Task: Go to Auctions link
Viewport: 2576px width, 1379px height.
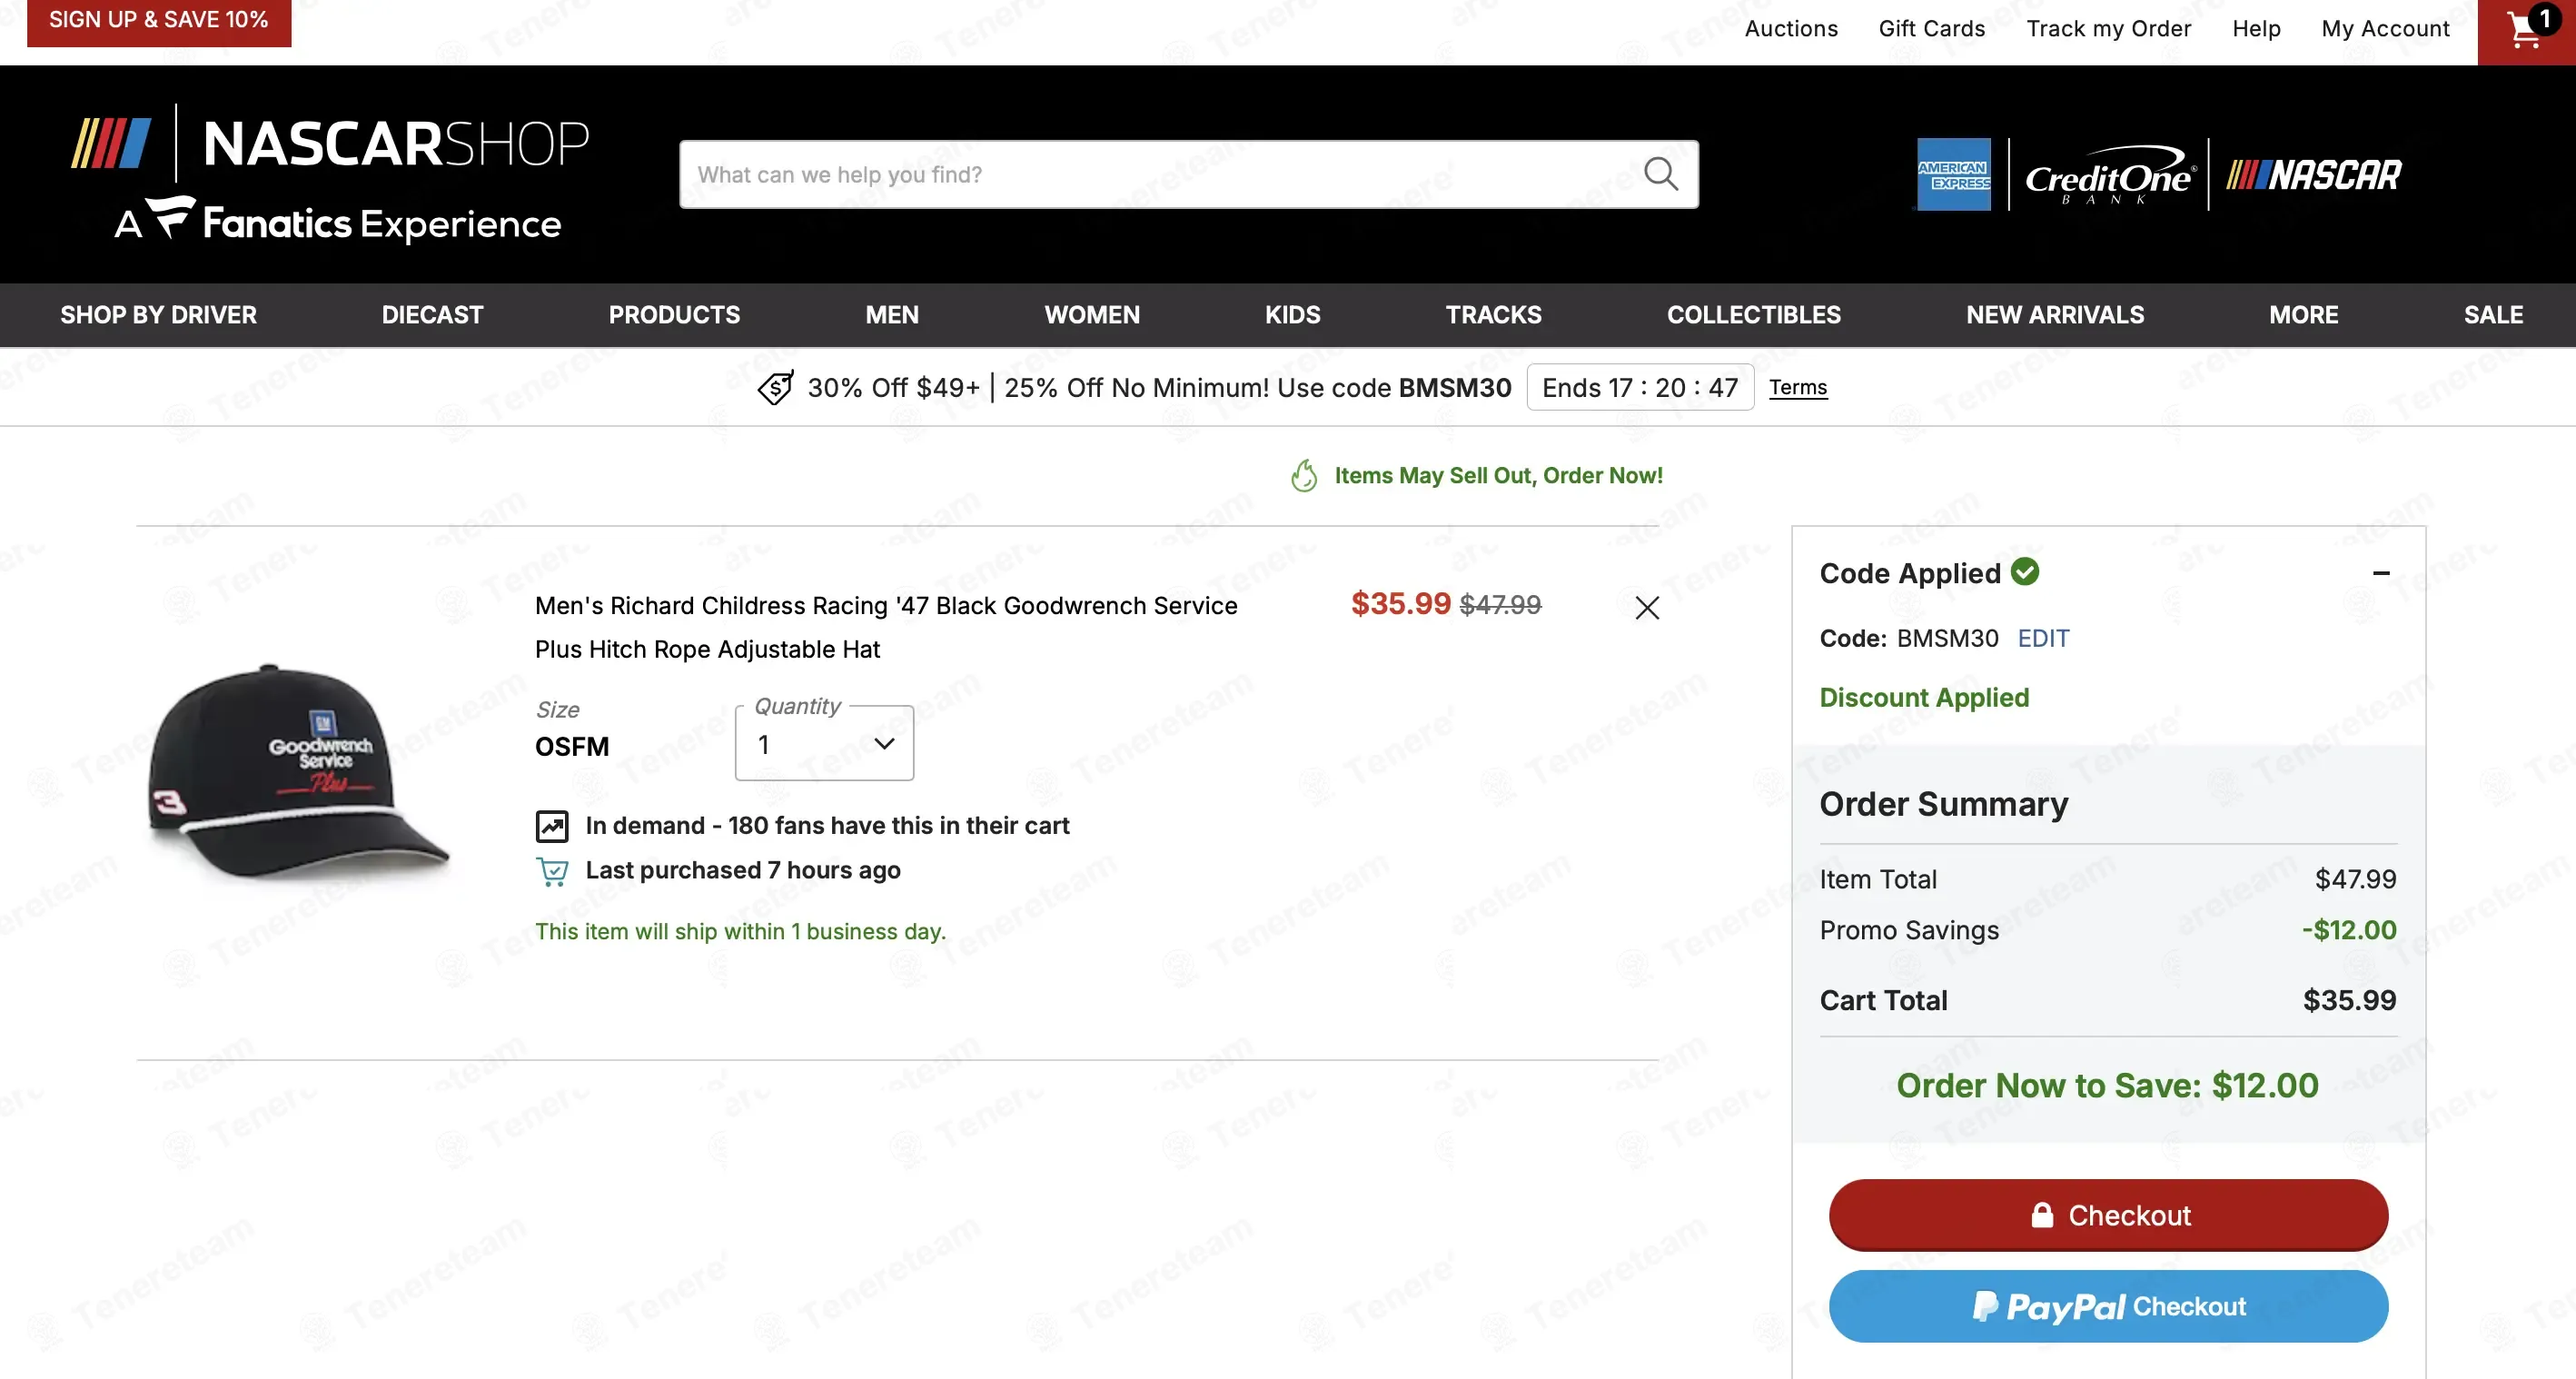Action: [x=1791, y=29]
